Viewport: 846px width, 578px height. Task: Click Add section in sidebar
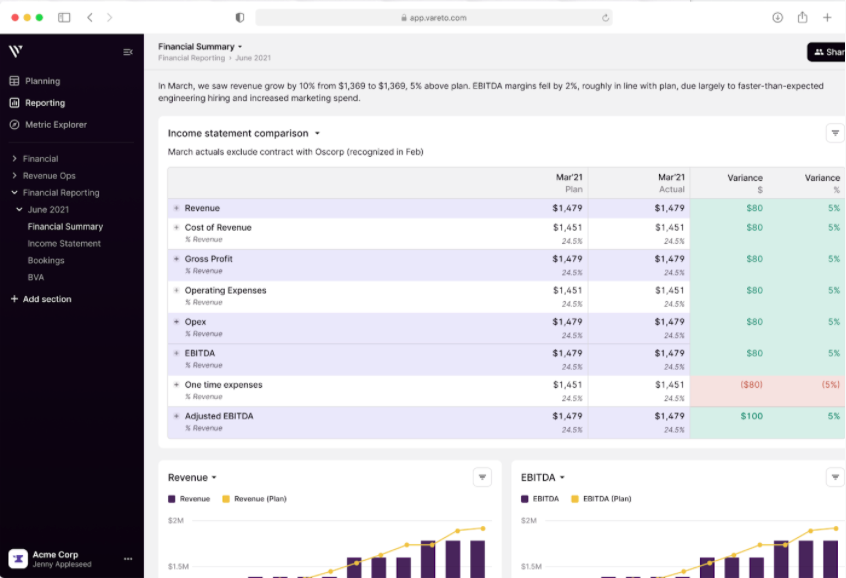(x=46, y=299)
